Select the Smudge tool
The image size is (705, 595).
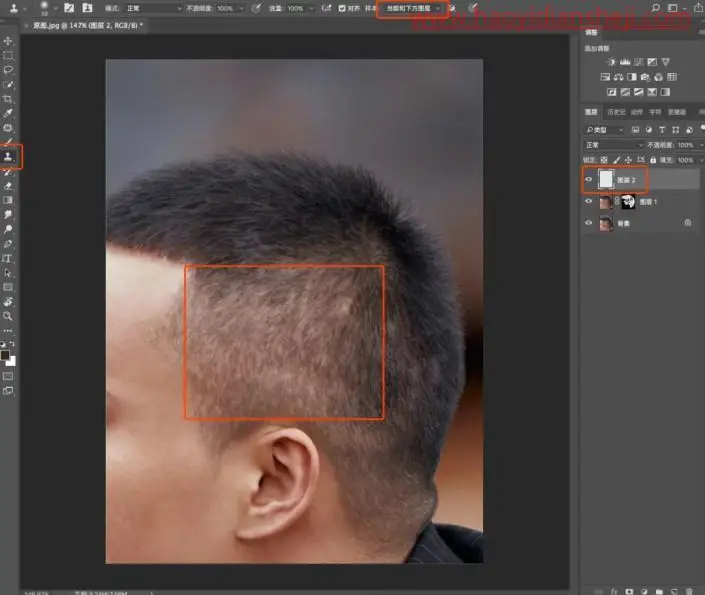tap(8, 215)
